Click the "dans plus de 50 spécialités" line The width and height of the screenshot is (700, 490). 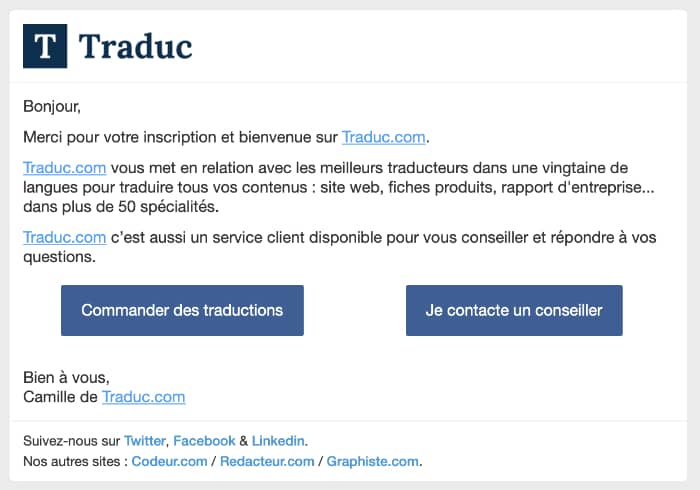pyautogui.click(x=120, y=207)
